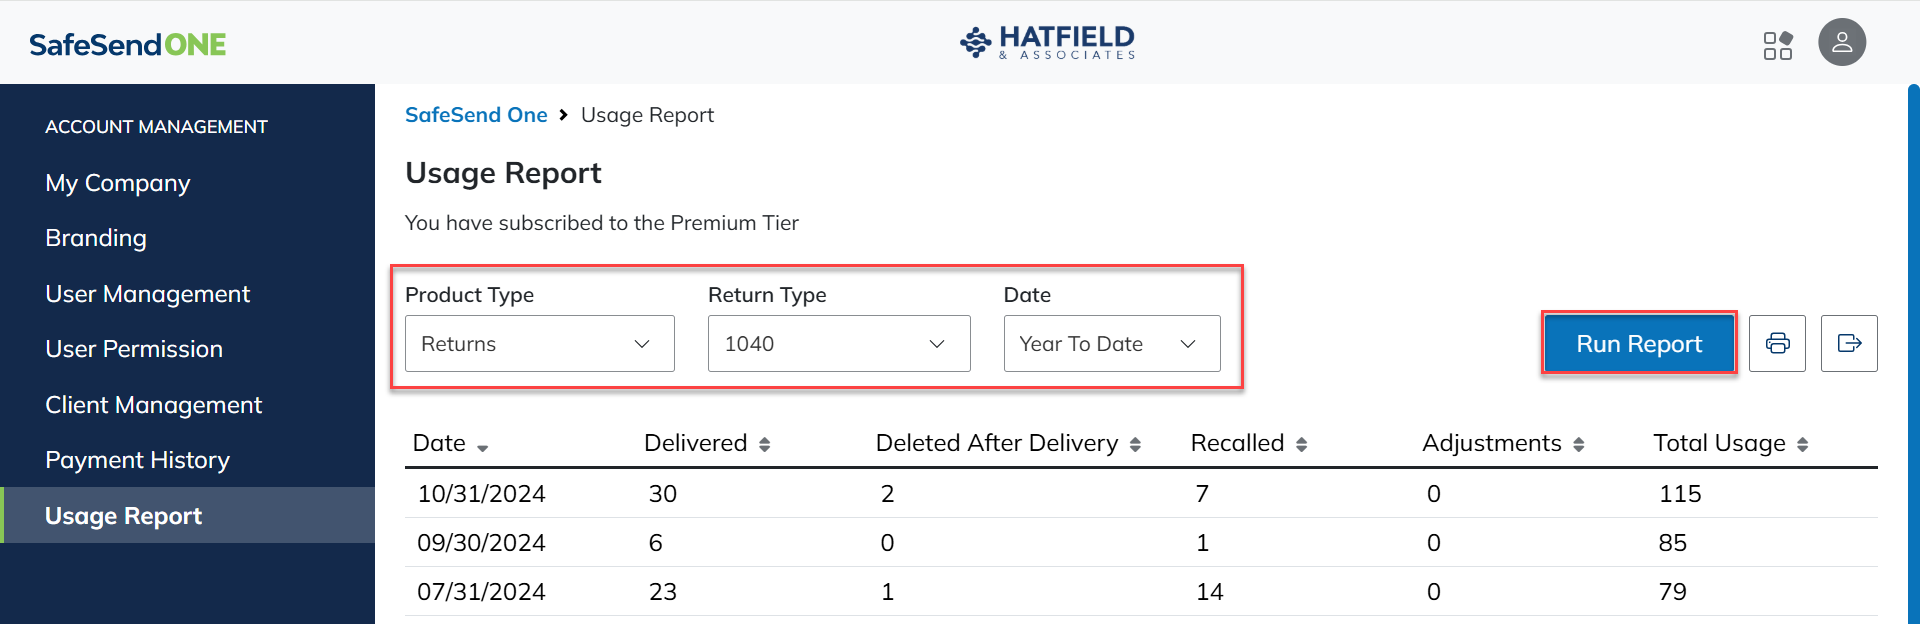Open the user profile avatar
This screenshot has width=1920, height=624.
[1841, 43]
